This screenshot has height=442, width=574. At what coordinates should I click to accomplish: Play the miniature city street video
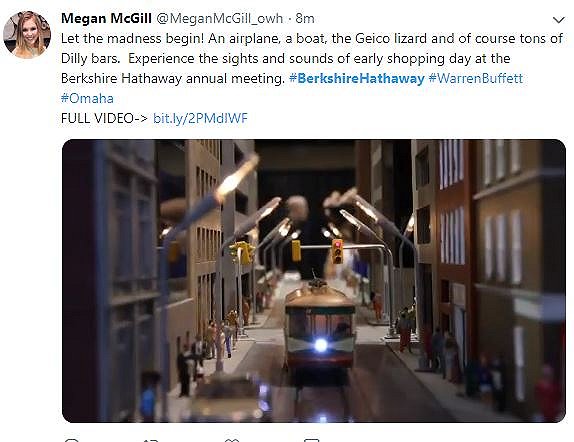tap(314, 281)
